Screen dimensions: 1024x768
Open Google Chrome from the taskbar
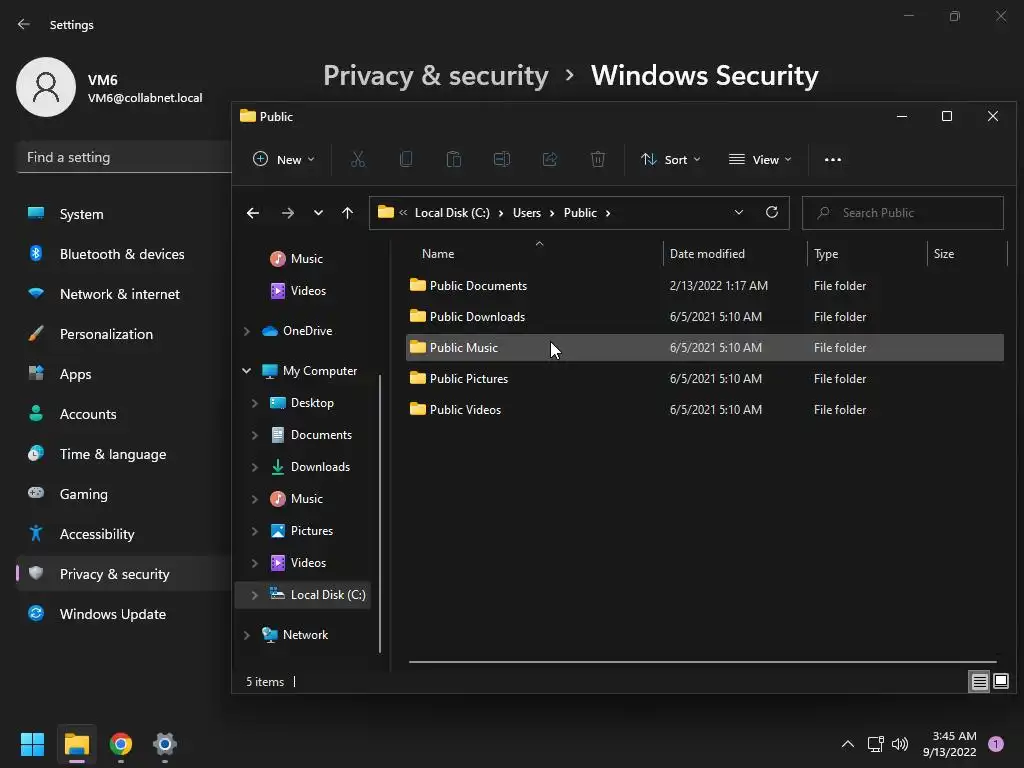pyautogui.click(x=121, y=744)
